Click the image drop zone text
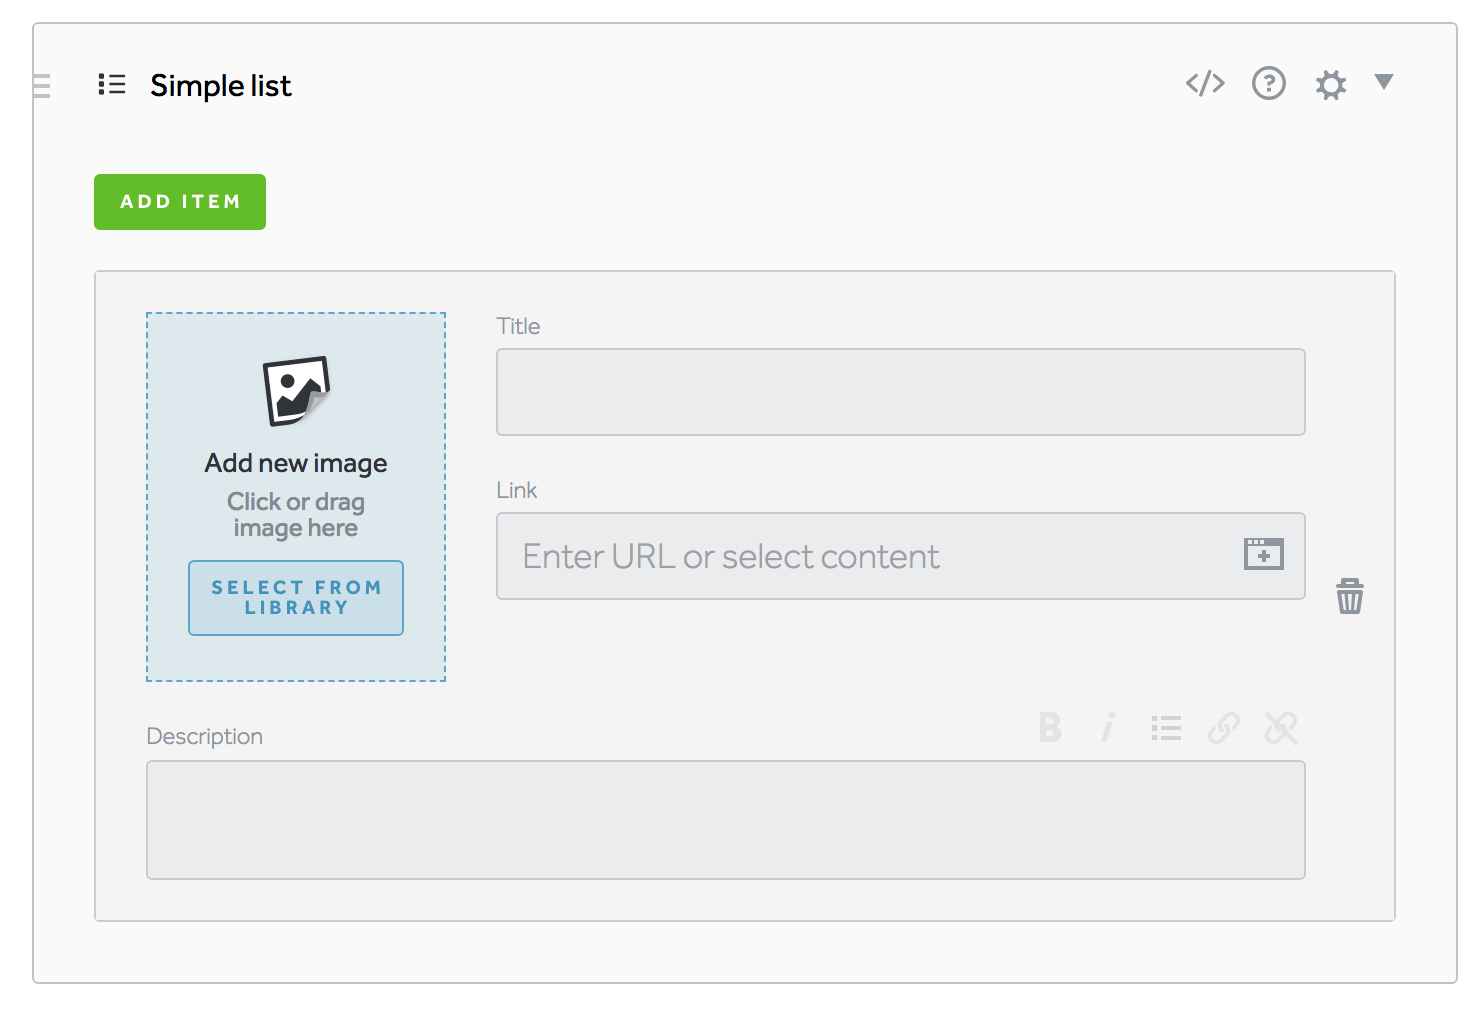Screen dimensions: 1482x1014 click(296, 514)
